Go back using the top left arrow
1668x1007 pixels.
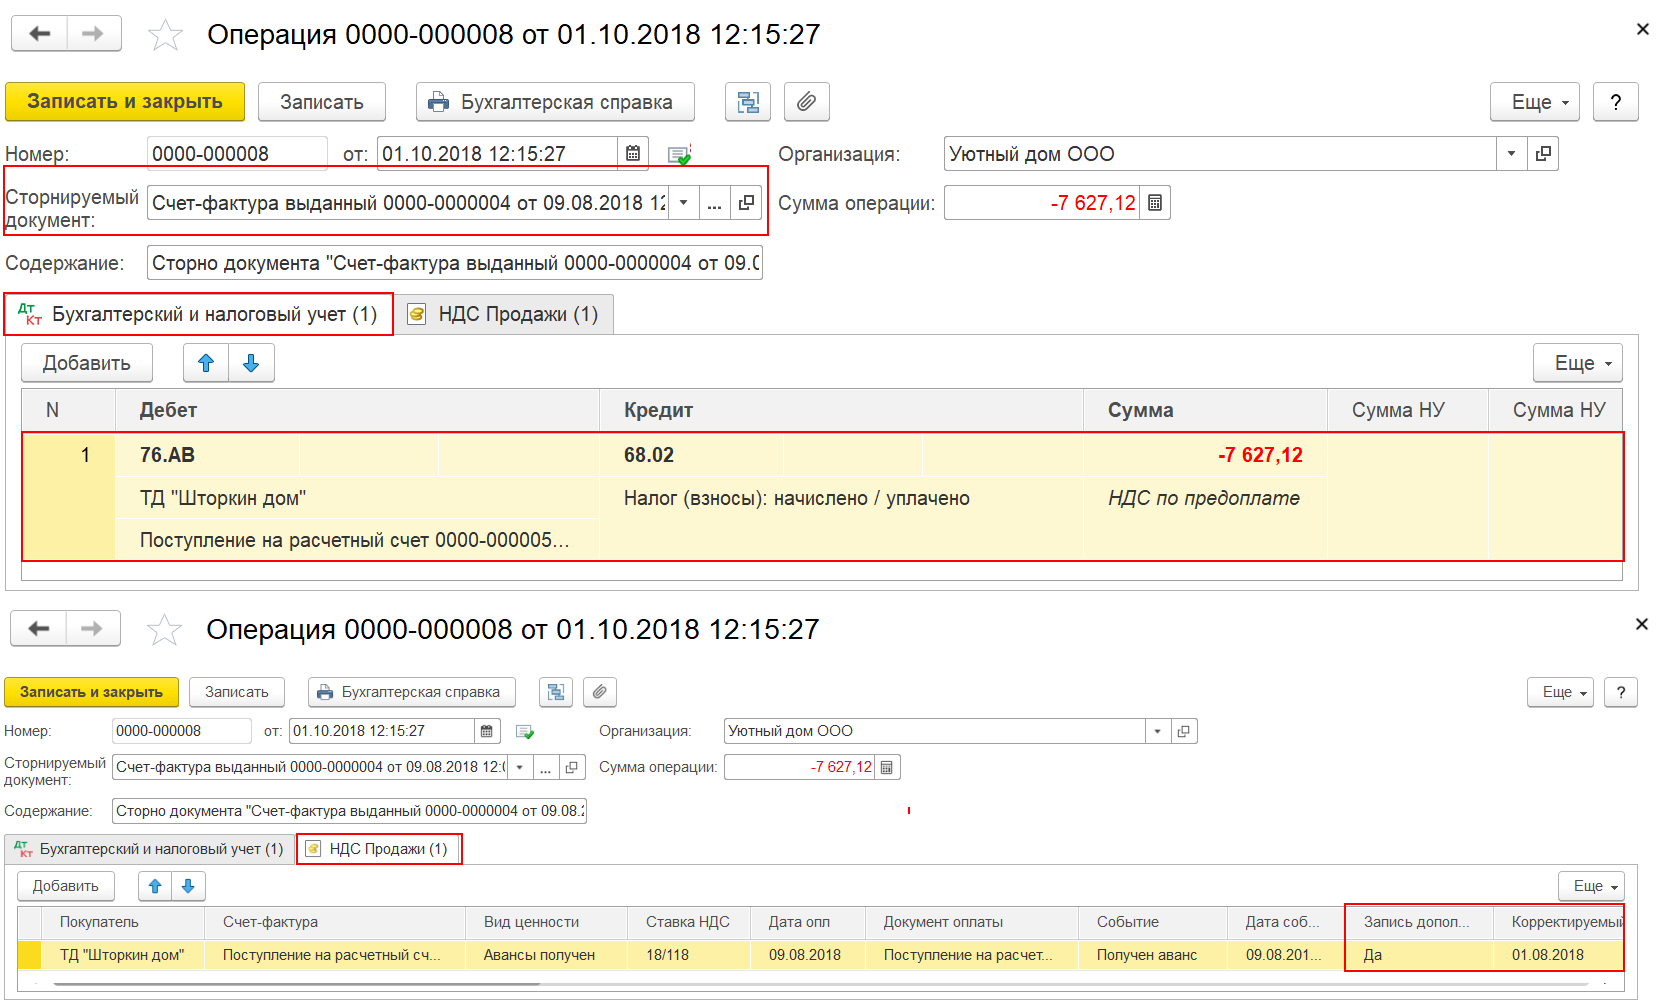point(39,34)
